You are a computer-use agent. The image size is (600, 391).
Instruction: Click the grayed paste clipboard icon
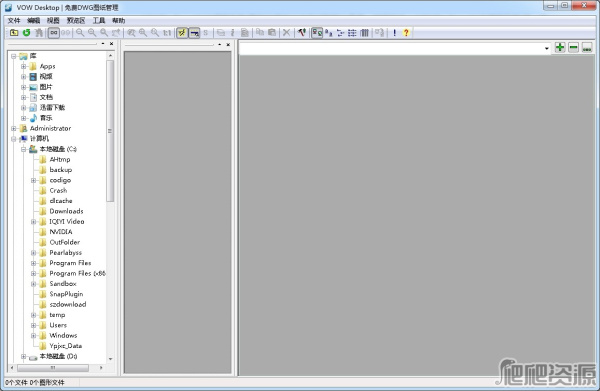[x=272, y=33]
